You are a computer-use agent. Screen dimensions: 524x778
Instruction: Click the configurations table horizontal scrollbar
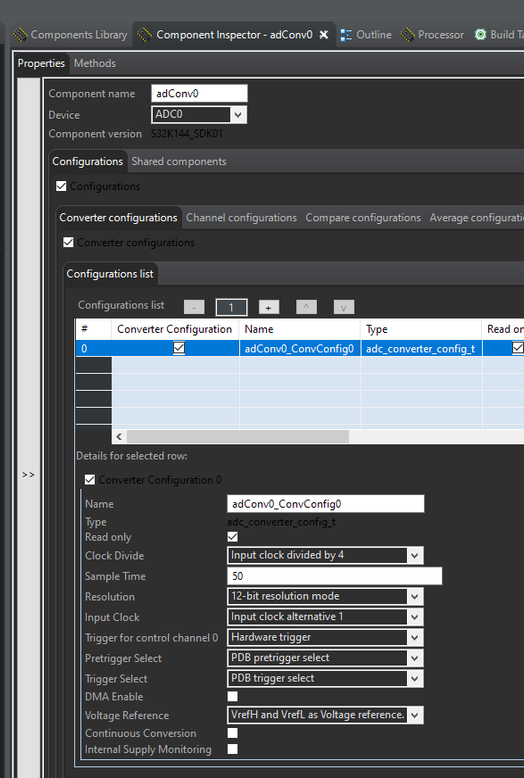click(238, 437)
